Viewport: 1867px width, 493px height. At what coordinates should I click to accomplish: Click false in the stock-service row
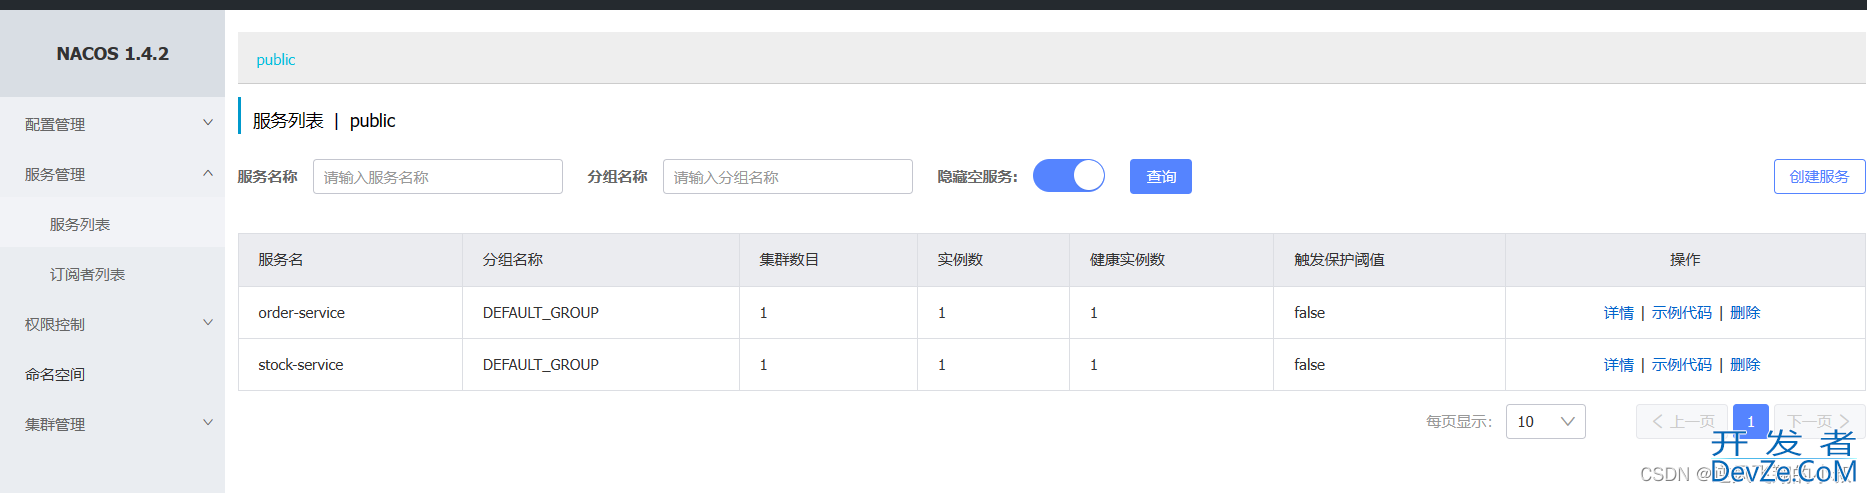pos(1309,365)
